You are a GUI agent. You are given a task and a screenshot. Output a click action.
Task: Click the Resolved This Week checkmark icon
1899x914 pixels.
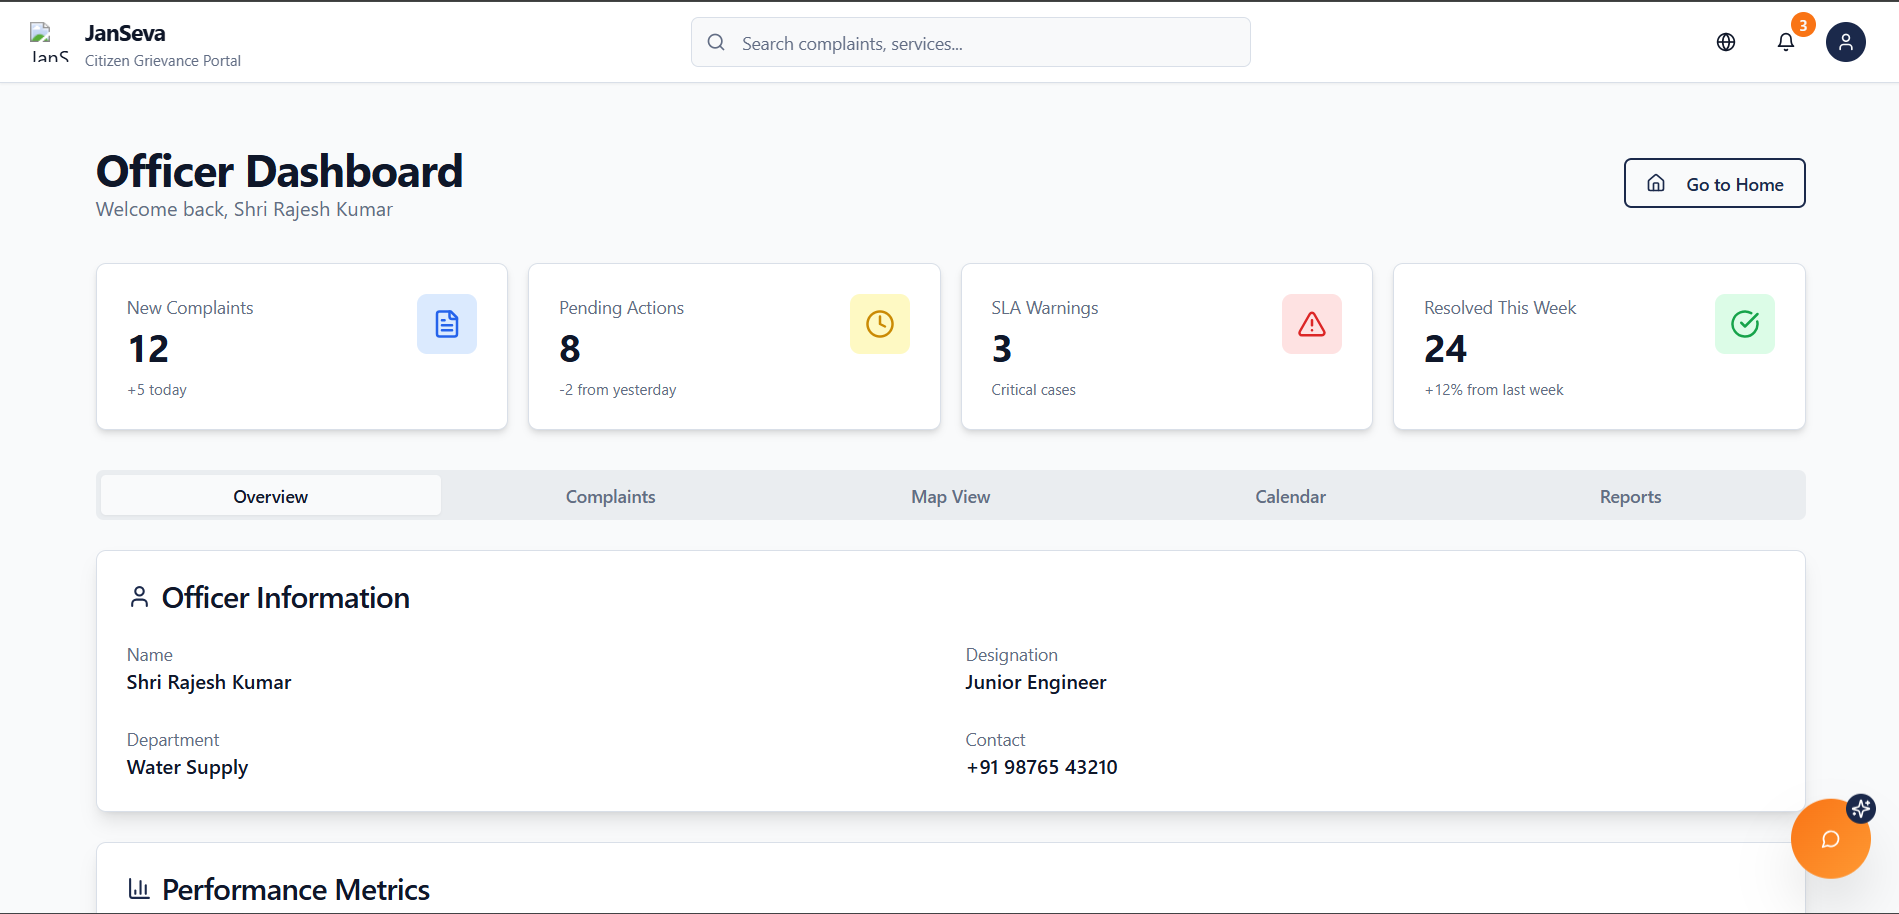pos(1744,324)
